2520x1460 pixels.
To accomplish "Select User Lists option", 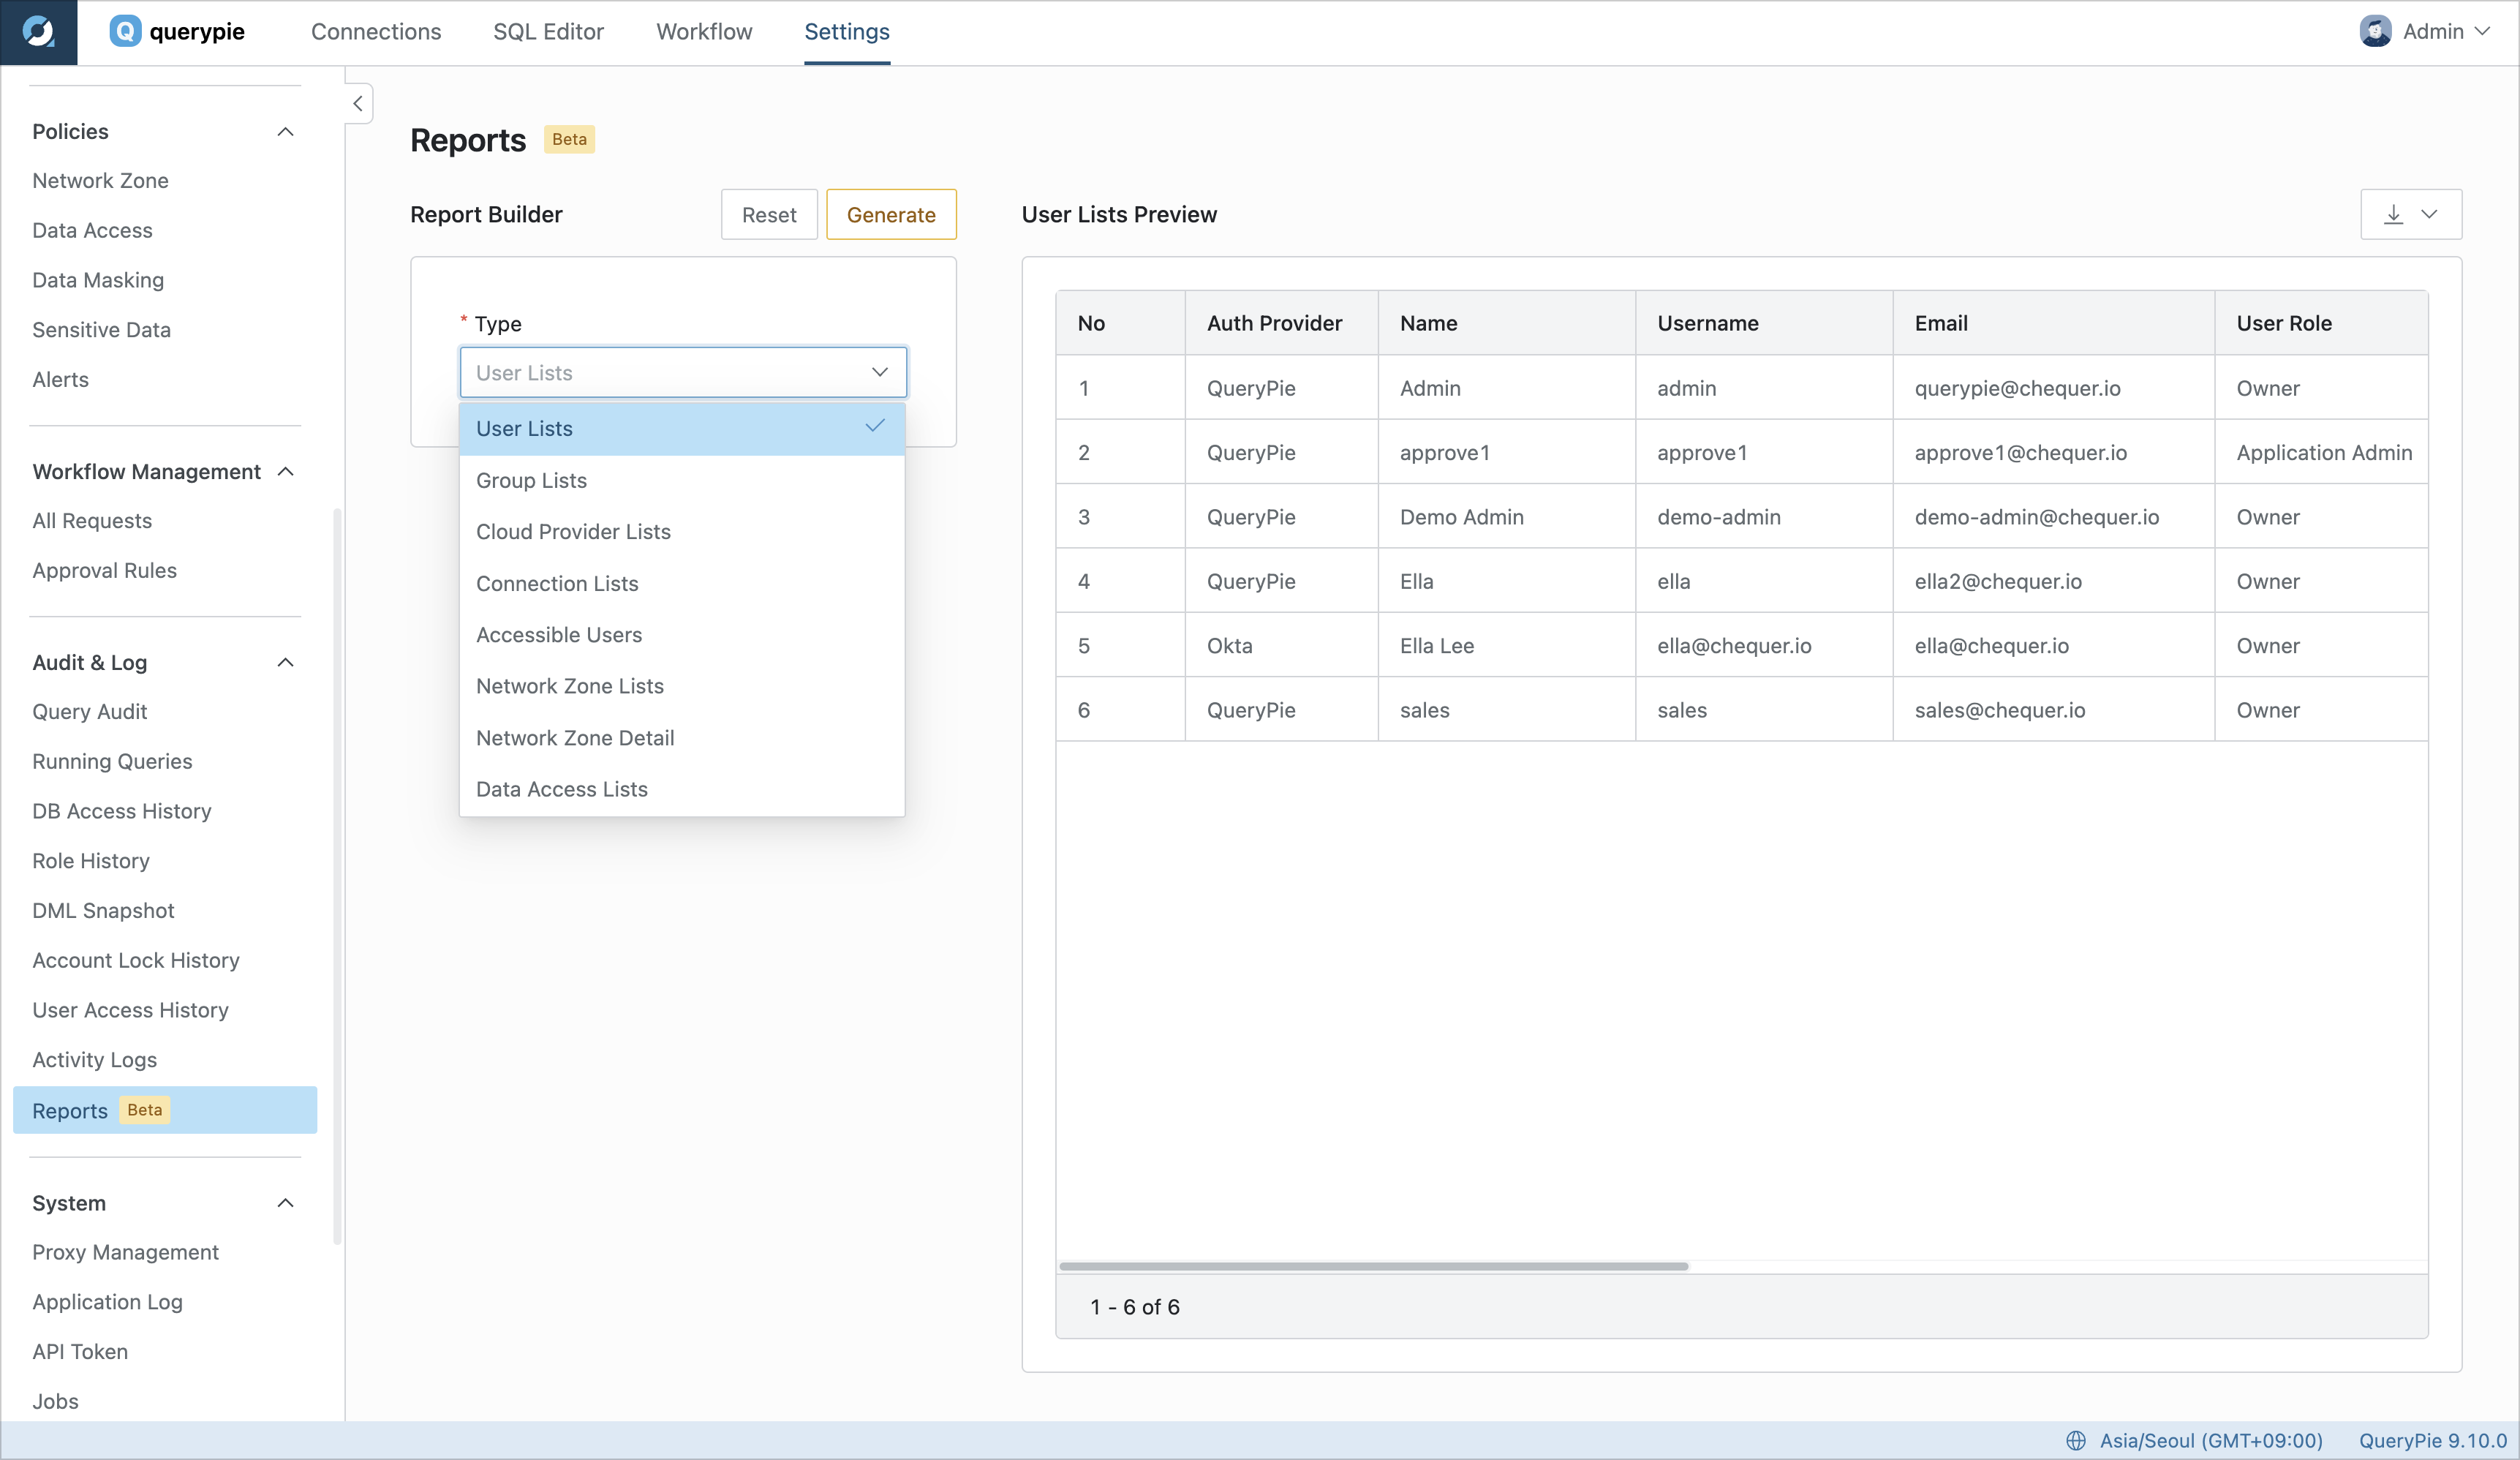I will pyautogui.click(x=682, y=428).
